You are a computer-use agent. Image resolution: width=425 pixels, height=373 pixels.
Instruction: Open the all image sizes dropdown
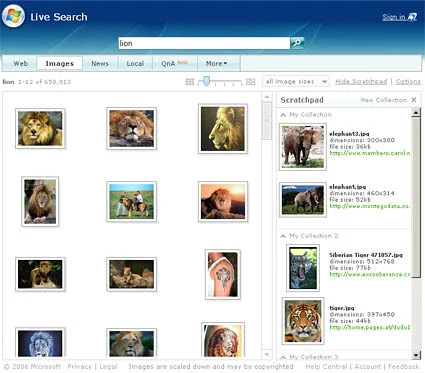pyautogui.click(x=296, y=82)
